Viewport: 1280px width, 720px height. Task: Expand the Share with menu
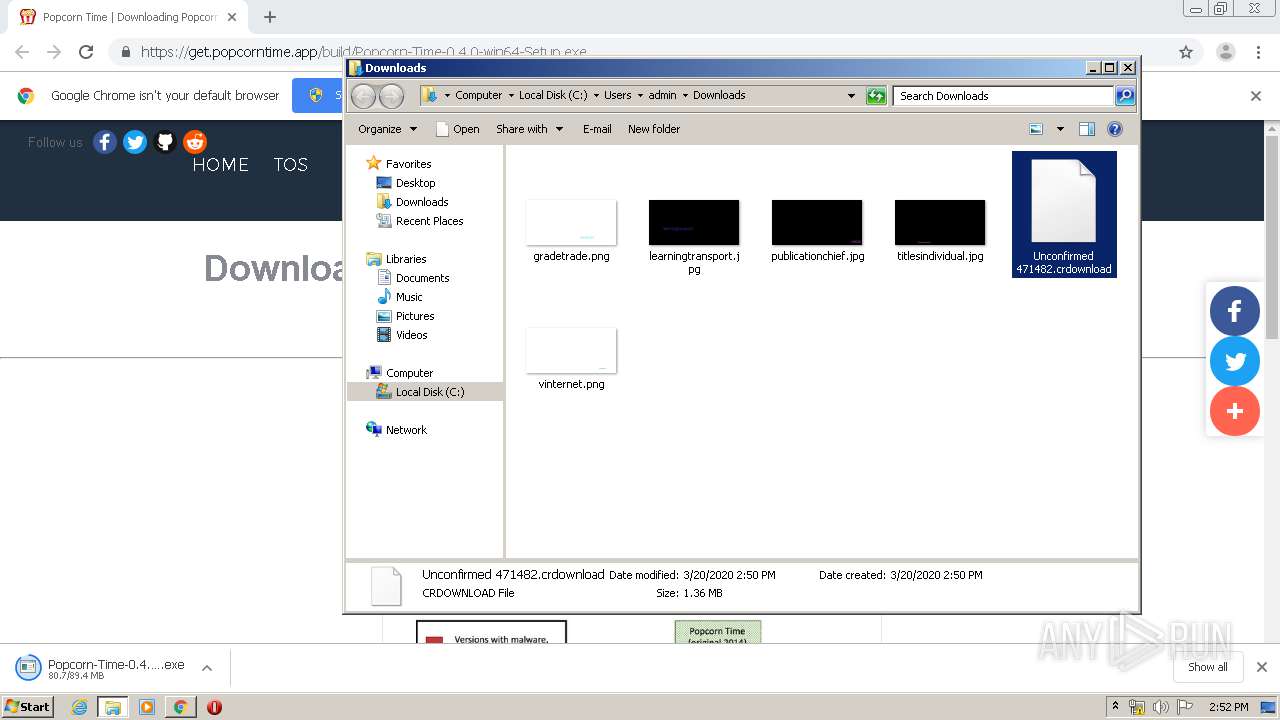click(530, 129)
